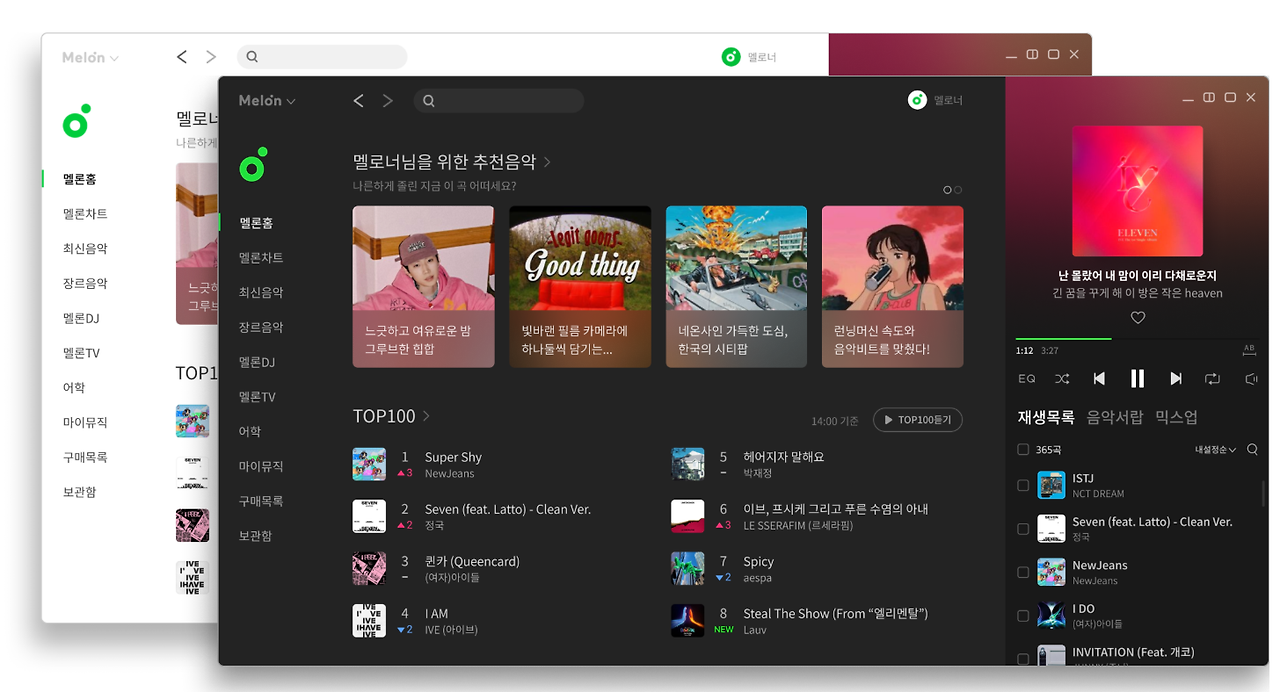Skip to the previous track

point(1099,379)
